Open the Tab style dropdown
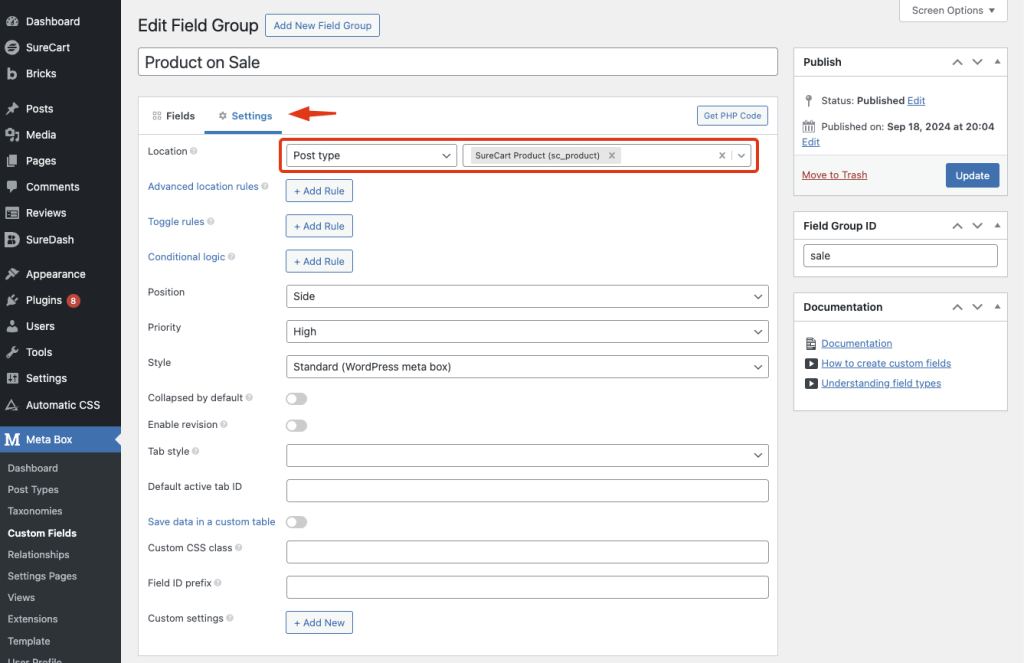 pos(527,455)
